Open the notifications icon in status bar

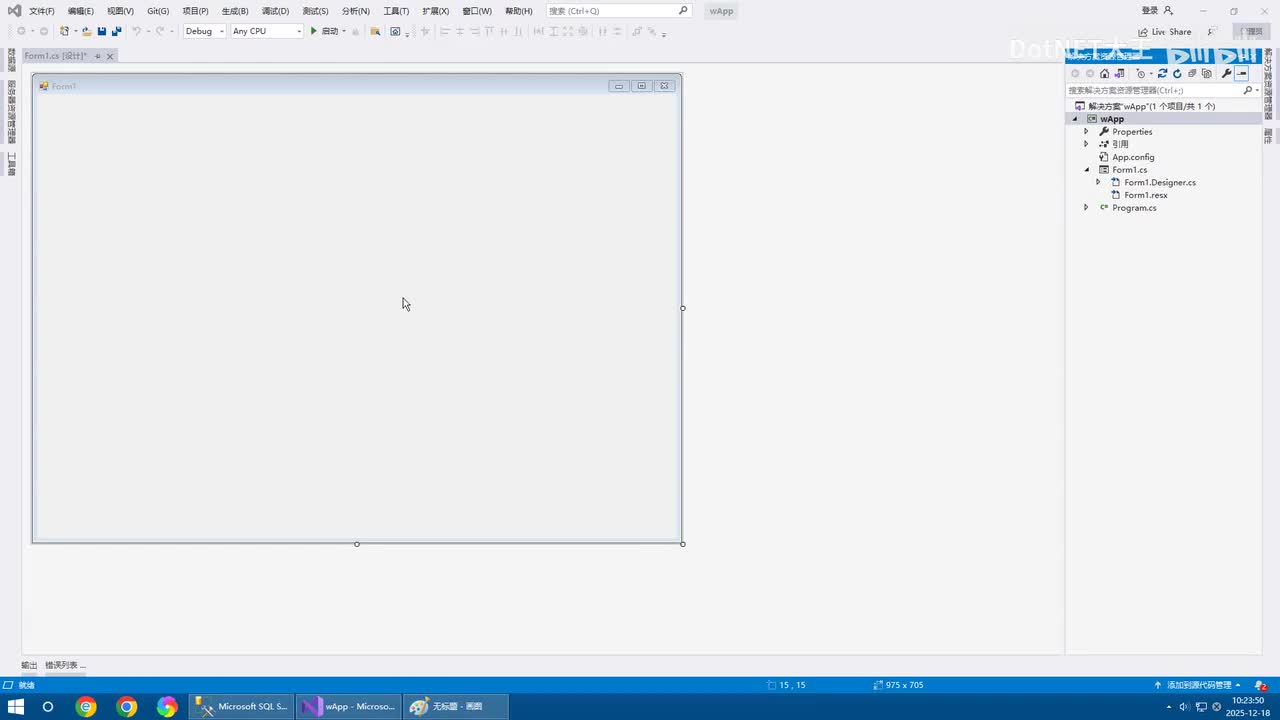pyautogui.click(x=1261, y=685)
